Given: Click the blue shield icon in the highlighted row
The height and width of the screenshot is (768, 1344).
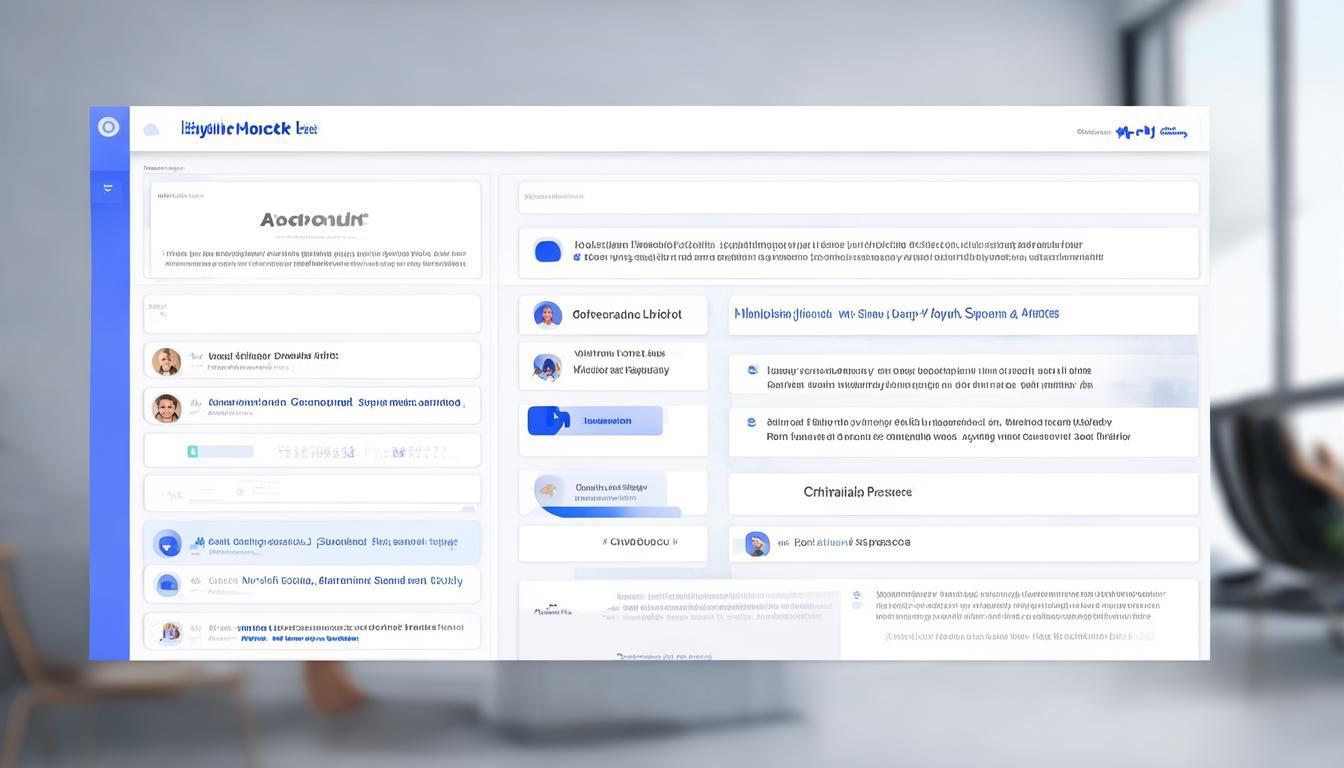Looking at the screenshot, I should pyautogui.click(x=167, y=543).
